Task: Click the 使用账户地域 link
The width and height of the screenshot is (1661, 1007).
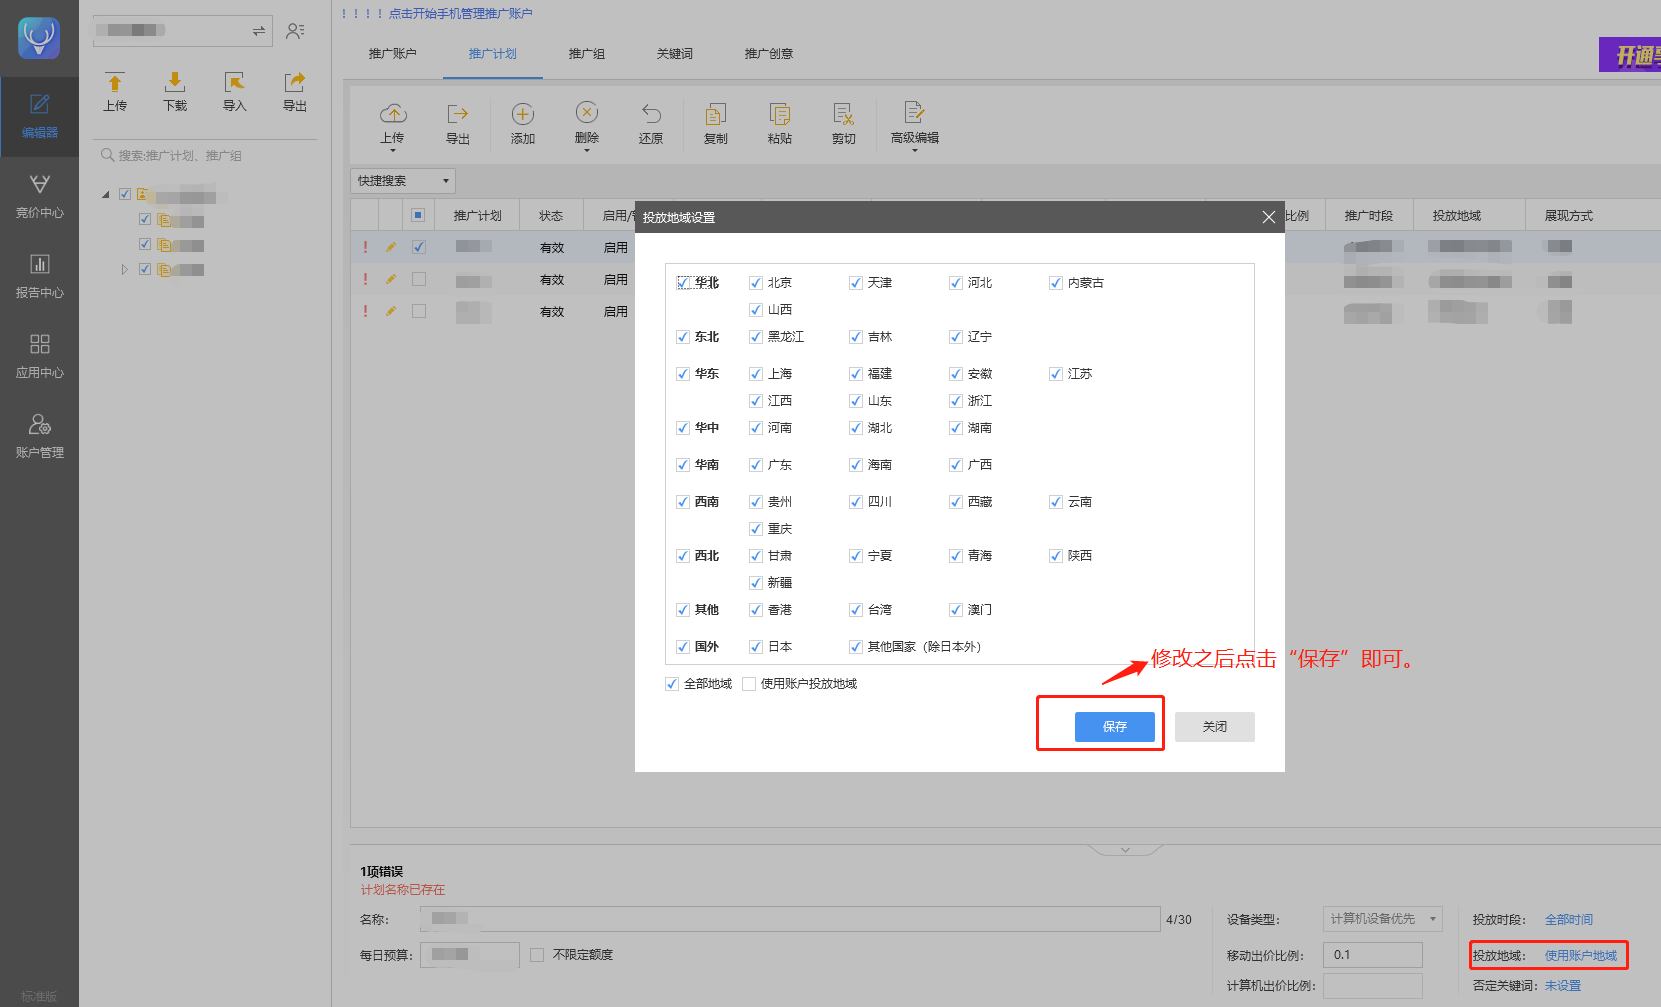Action: [1581, 956]
